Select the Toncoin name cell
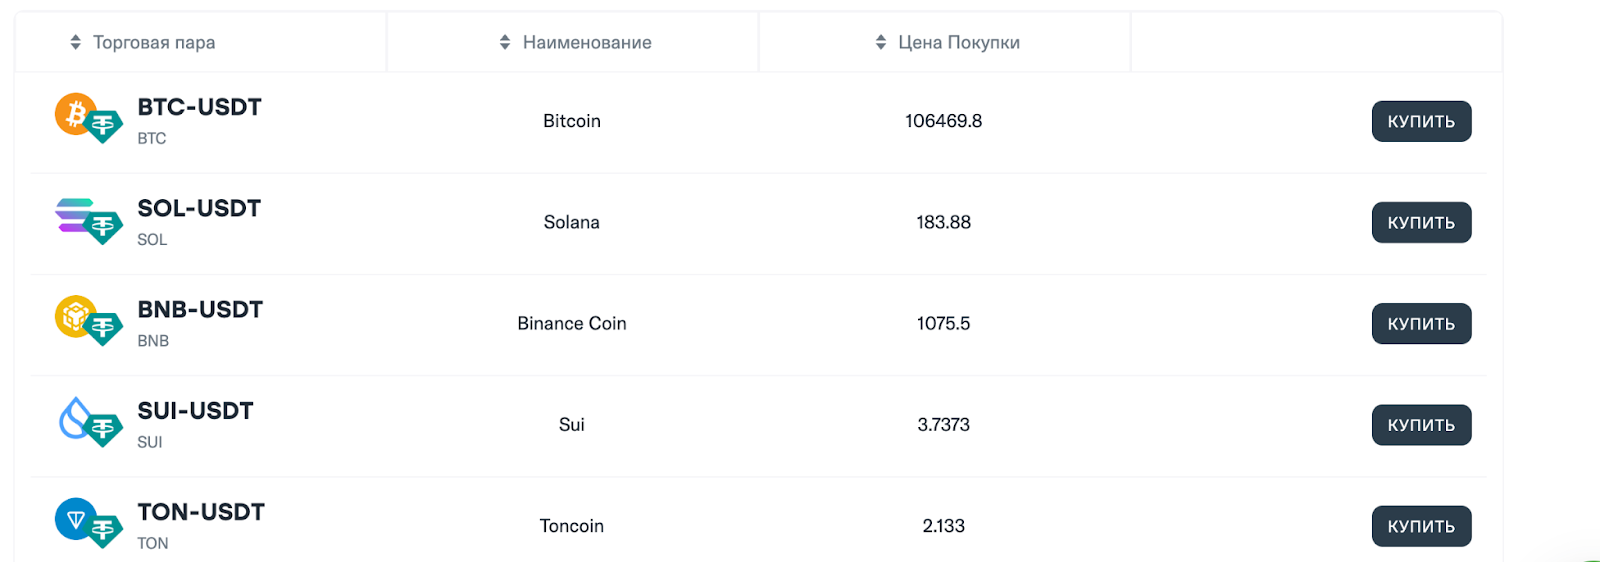Screen dimensions: 1600x562 coord(571,526)
